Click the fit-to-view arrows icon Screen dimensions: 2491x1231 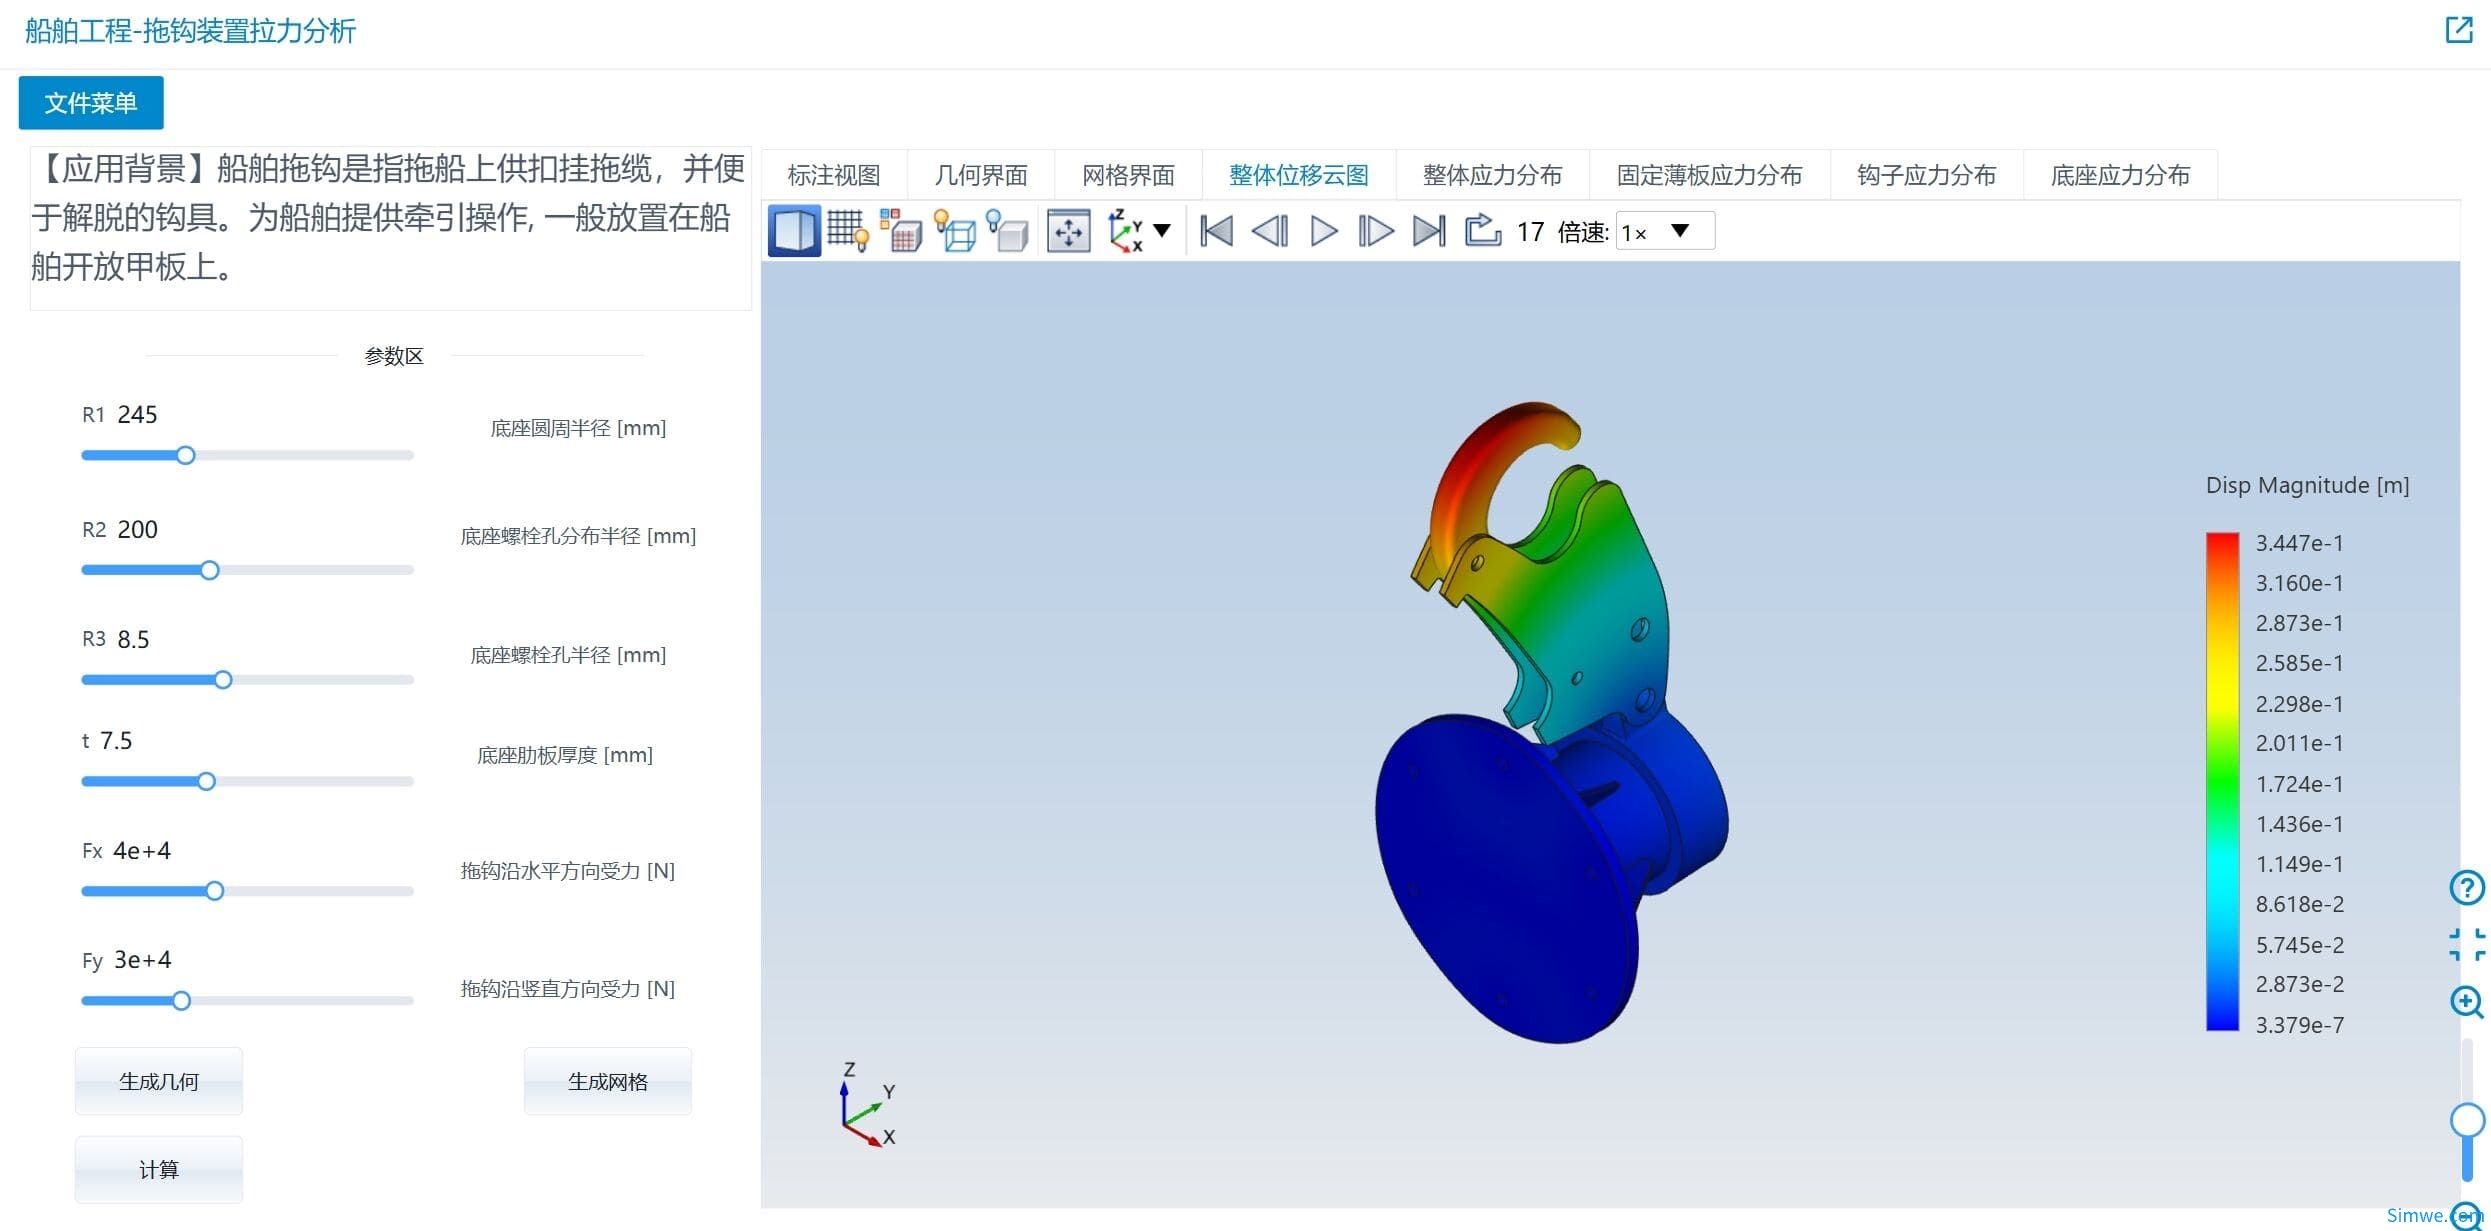click(1068, 231)
